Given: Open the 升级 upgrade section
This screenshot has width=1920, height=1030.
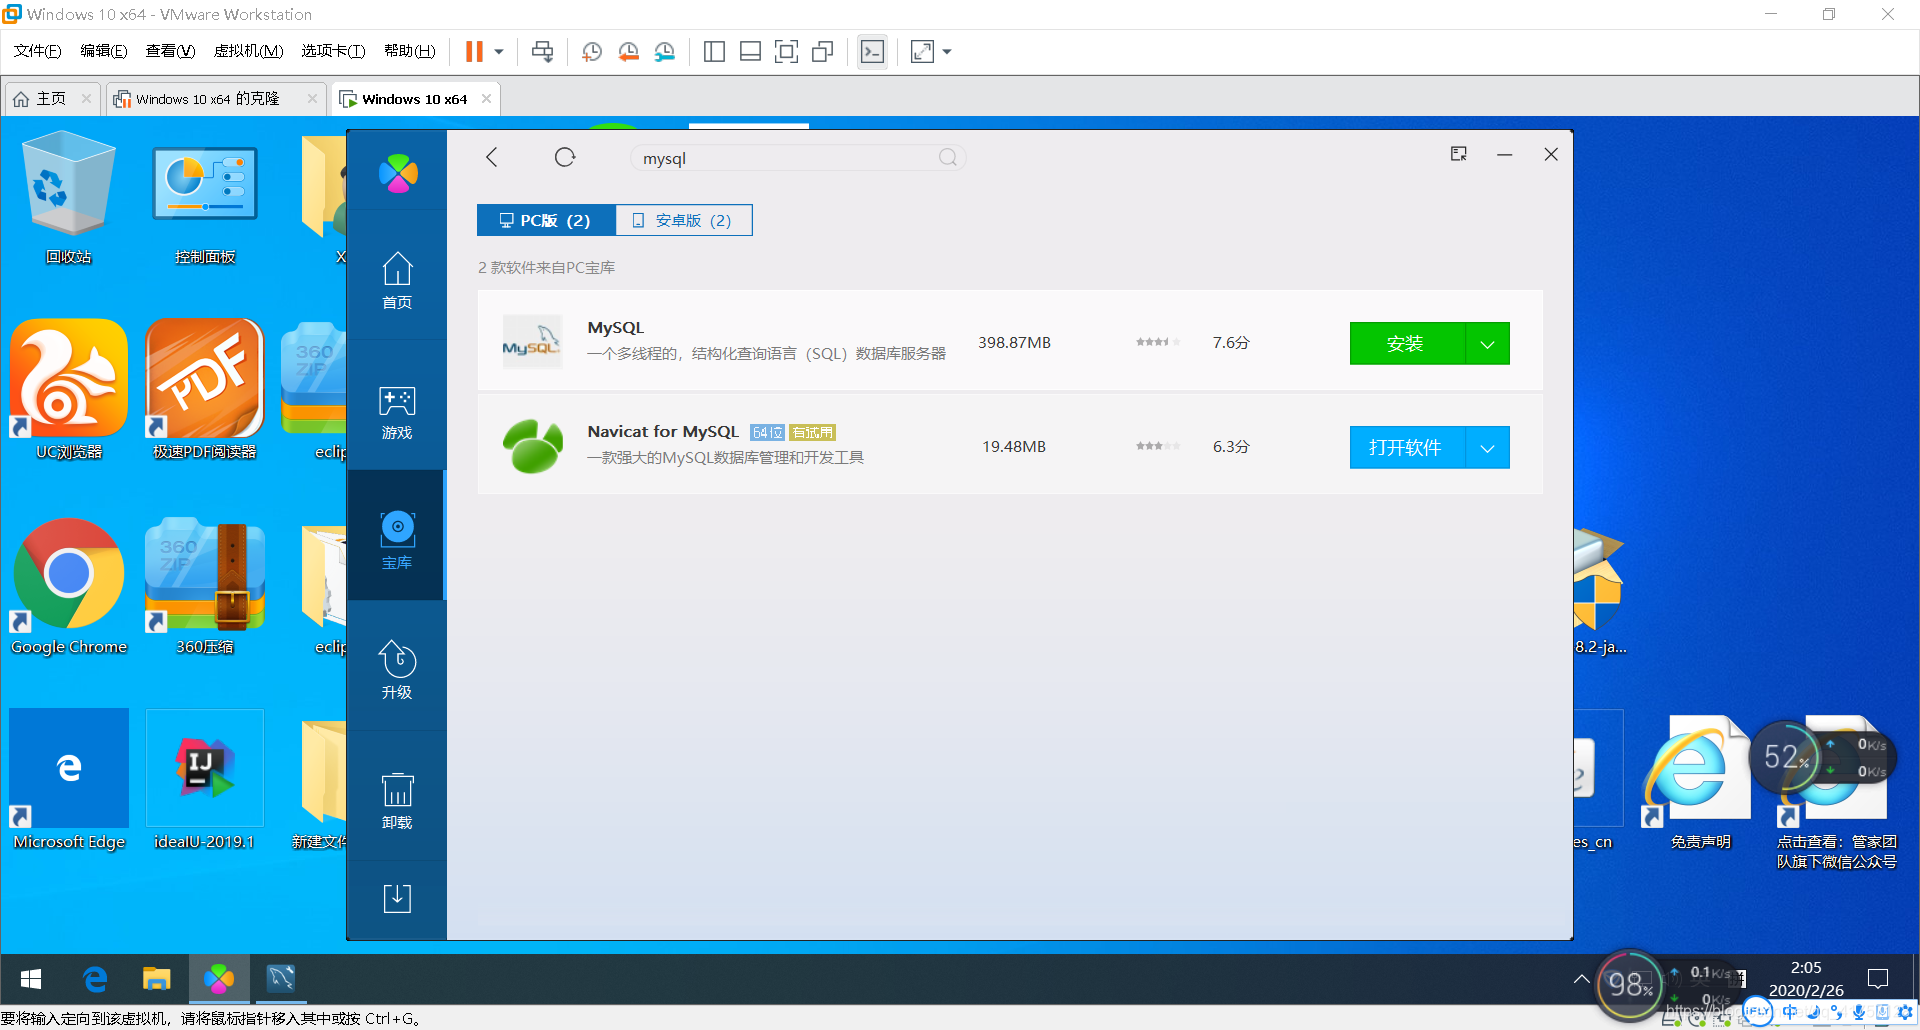Looking at the screenshot, I should [x=397, y=670].
